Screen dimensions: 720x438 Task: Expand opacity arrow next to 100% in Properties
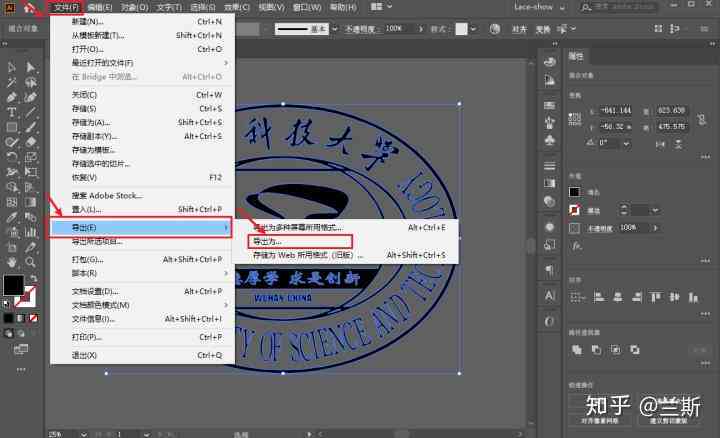click(655, 228)
